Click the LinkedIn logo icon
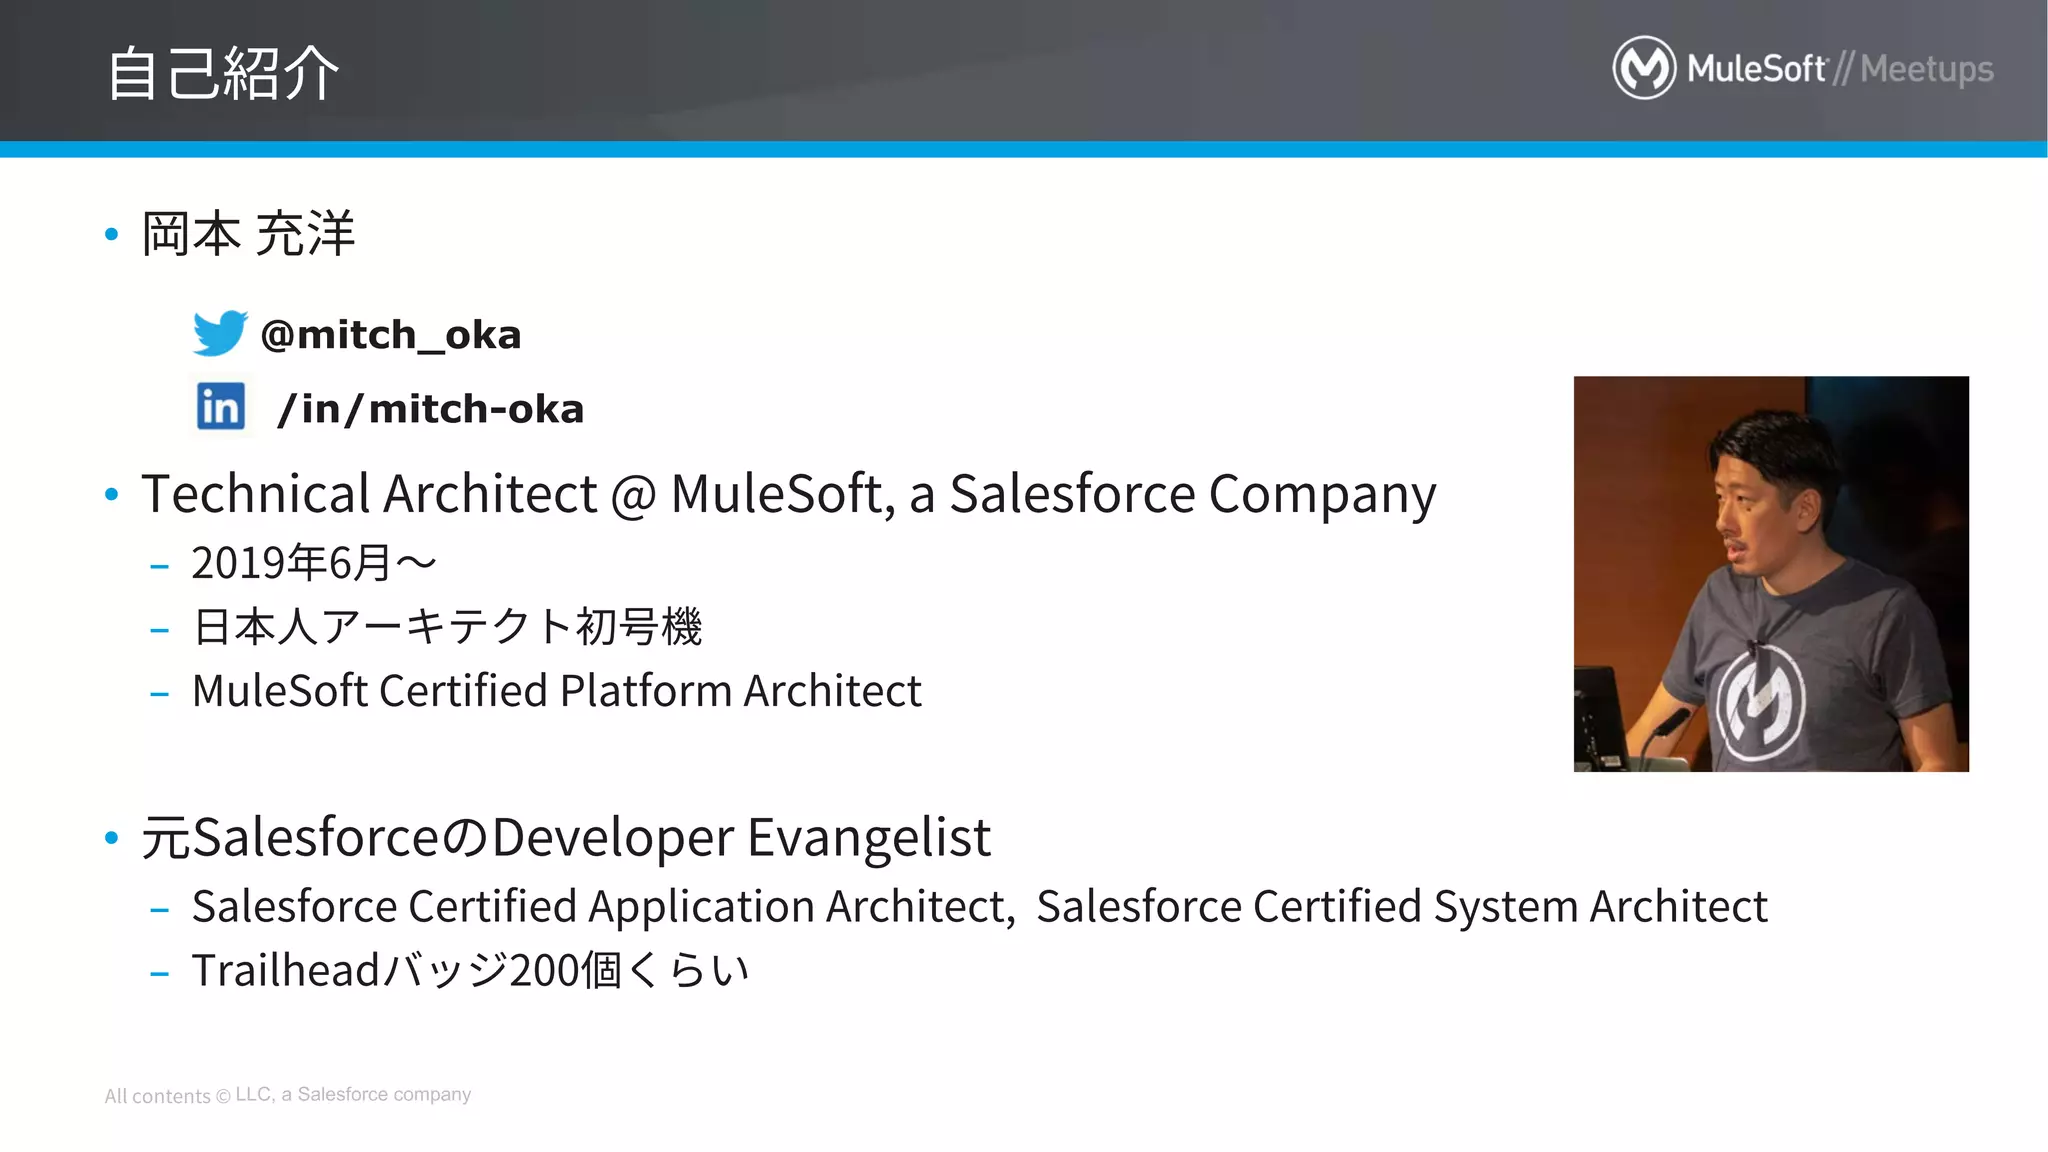Image resolution: width=2048 pixels, height=1152 pixels. pyautogui.click(x=221, y=406)
